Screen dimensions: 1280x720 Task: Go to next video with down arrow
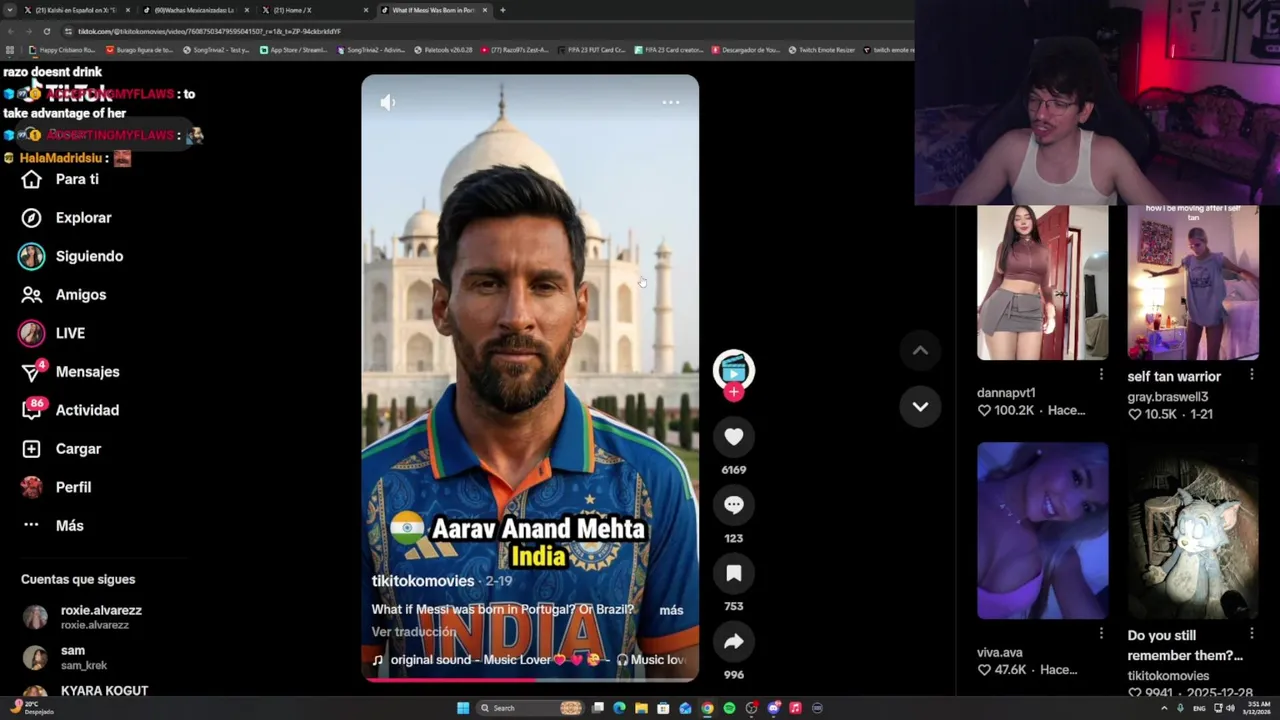[x=920, y=406]
